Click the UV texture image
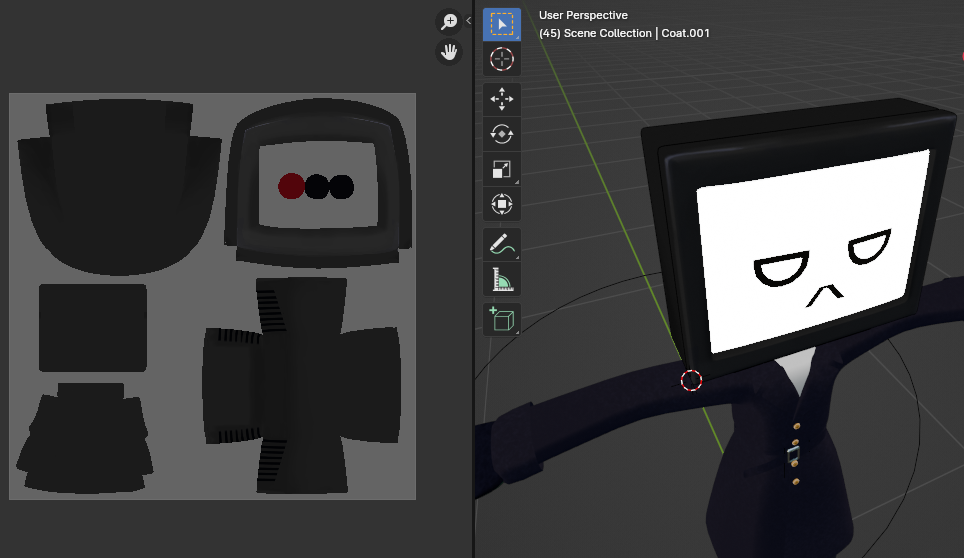Viewport: 964px width, 558px height. coord(212,296)
